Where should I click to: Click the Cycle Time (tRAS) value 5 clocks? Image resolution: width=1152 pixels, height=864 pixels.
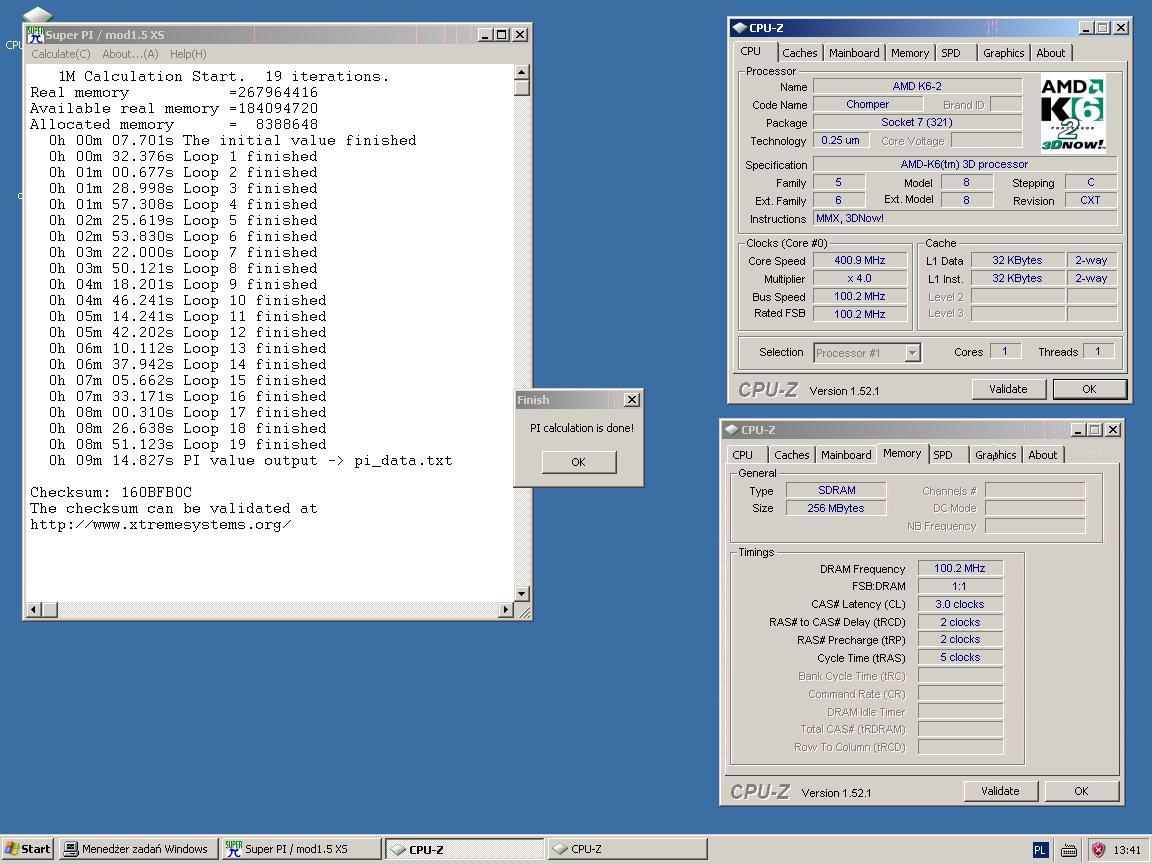tap(960, 658)
